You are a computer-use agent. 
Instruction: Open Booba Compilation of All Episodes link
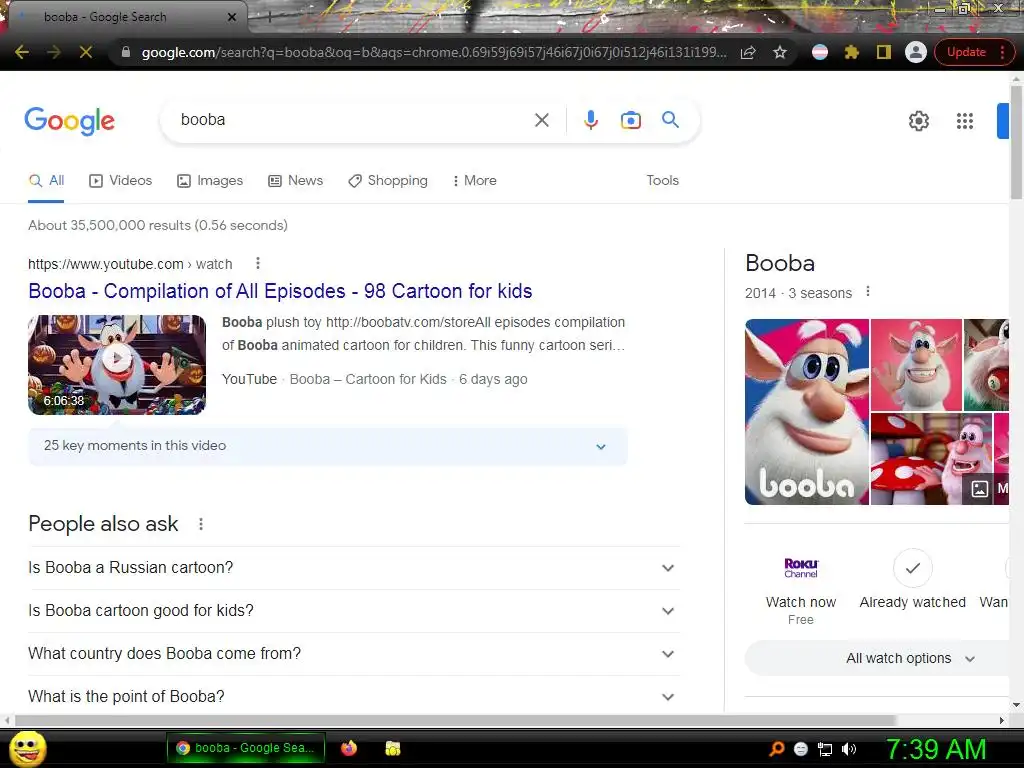[280, 291]
